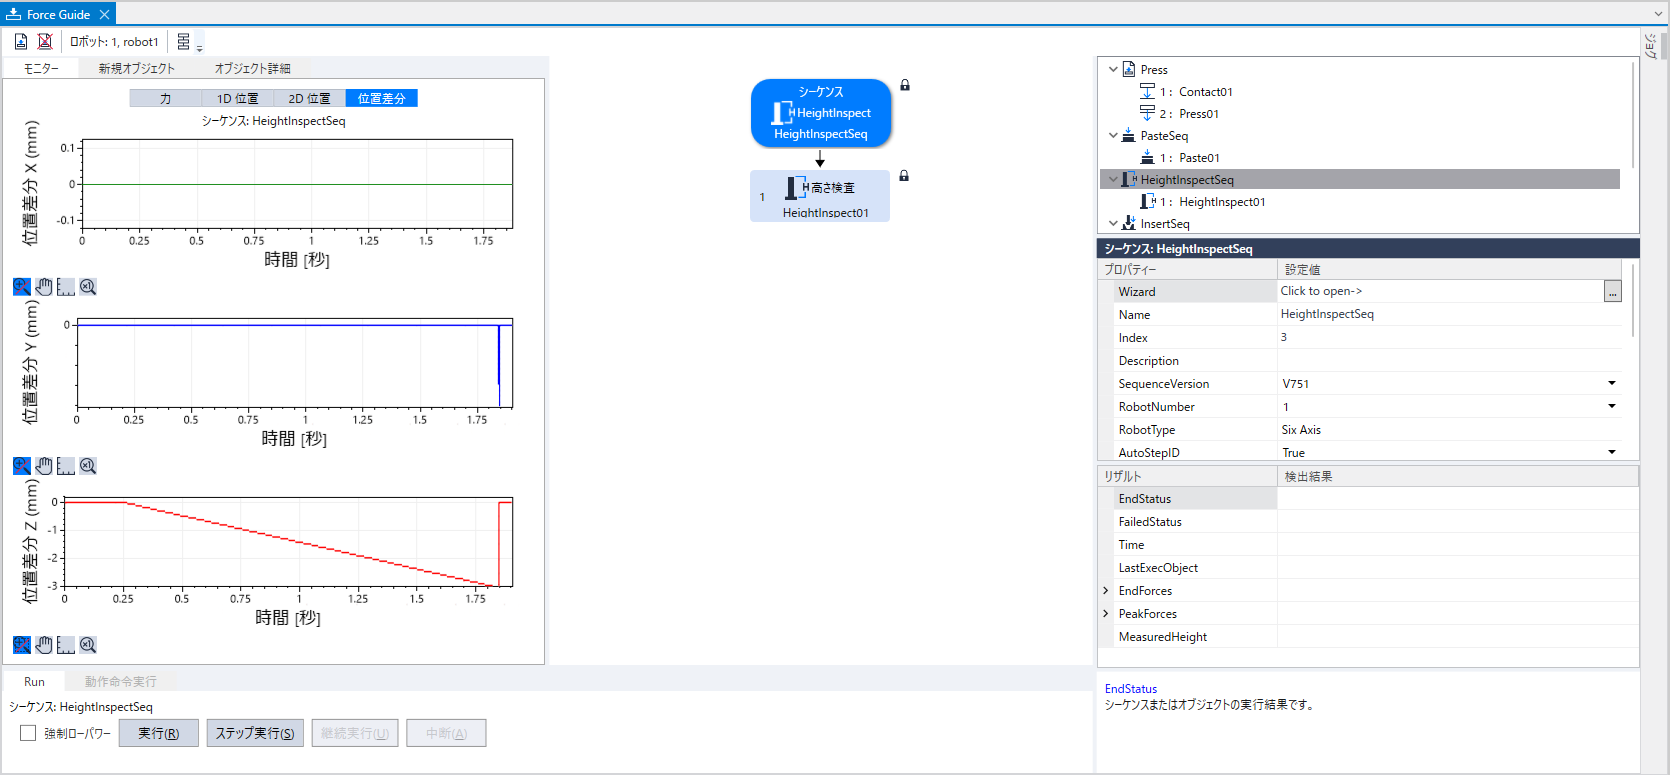The image size is (1670, 775).
Task: Toggle the zoom tool under the X graph
Action: [22, 287]
